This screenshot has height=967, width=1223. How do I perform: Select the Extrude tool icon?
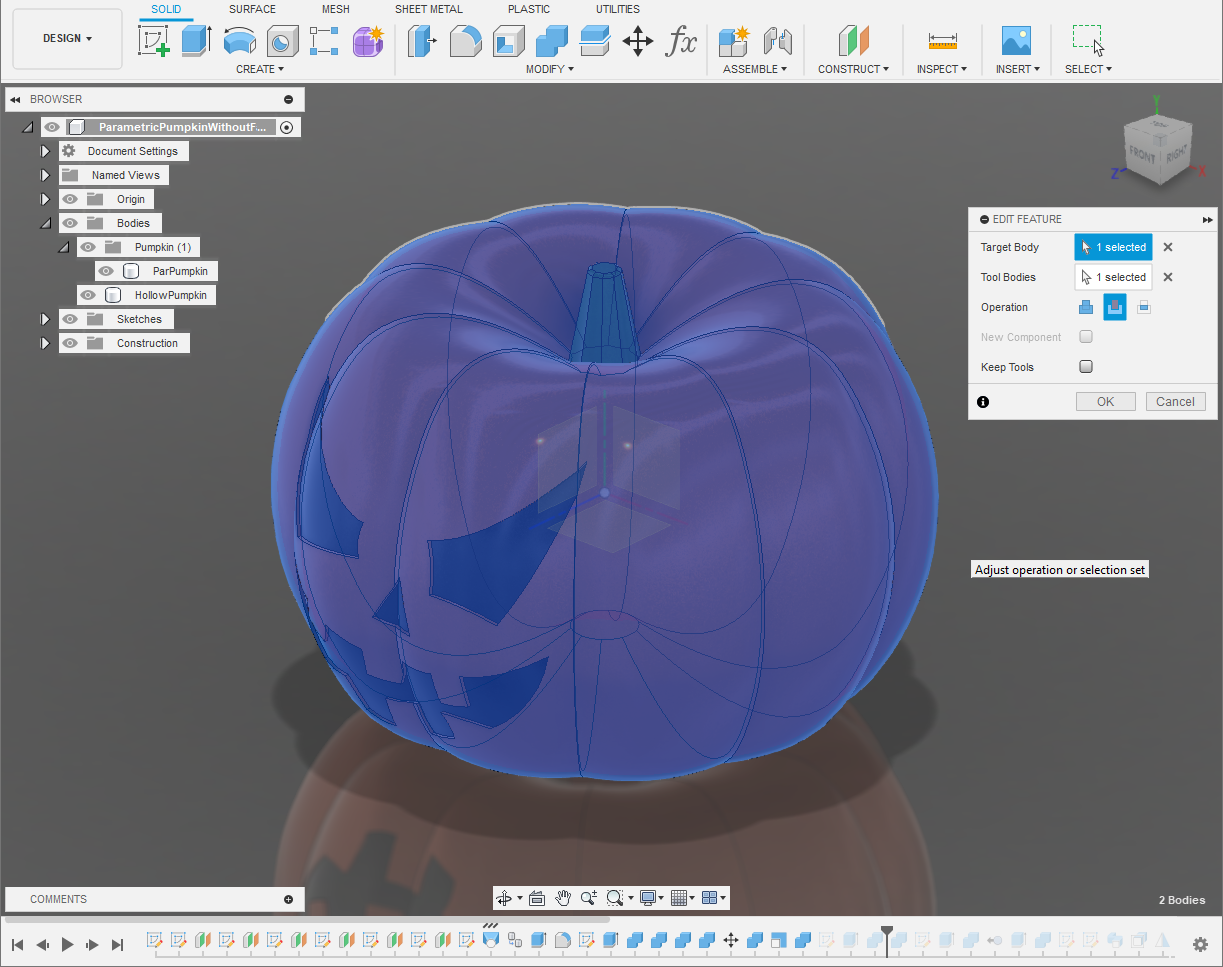click(x=197, y=41)
